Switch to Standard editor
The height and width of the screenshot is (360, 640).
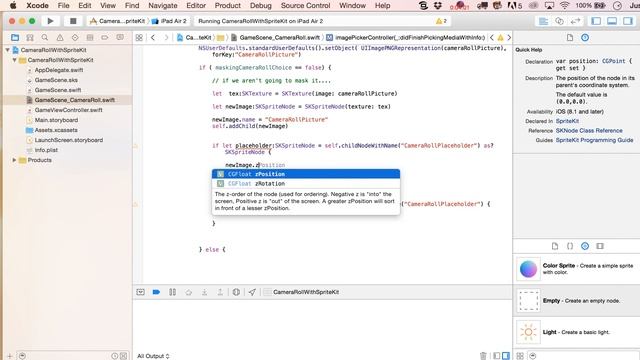543,21
